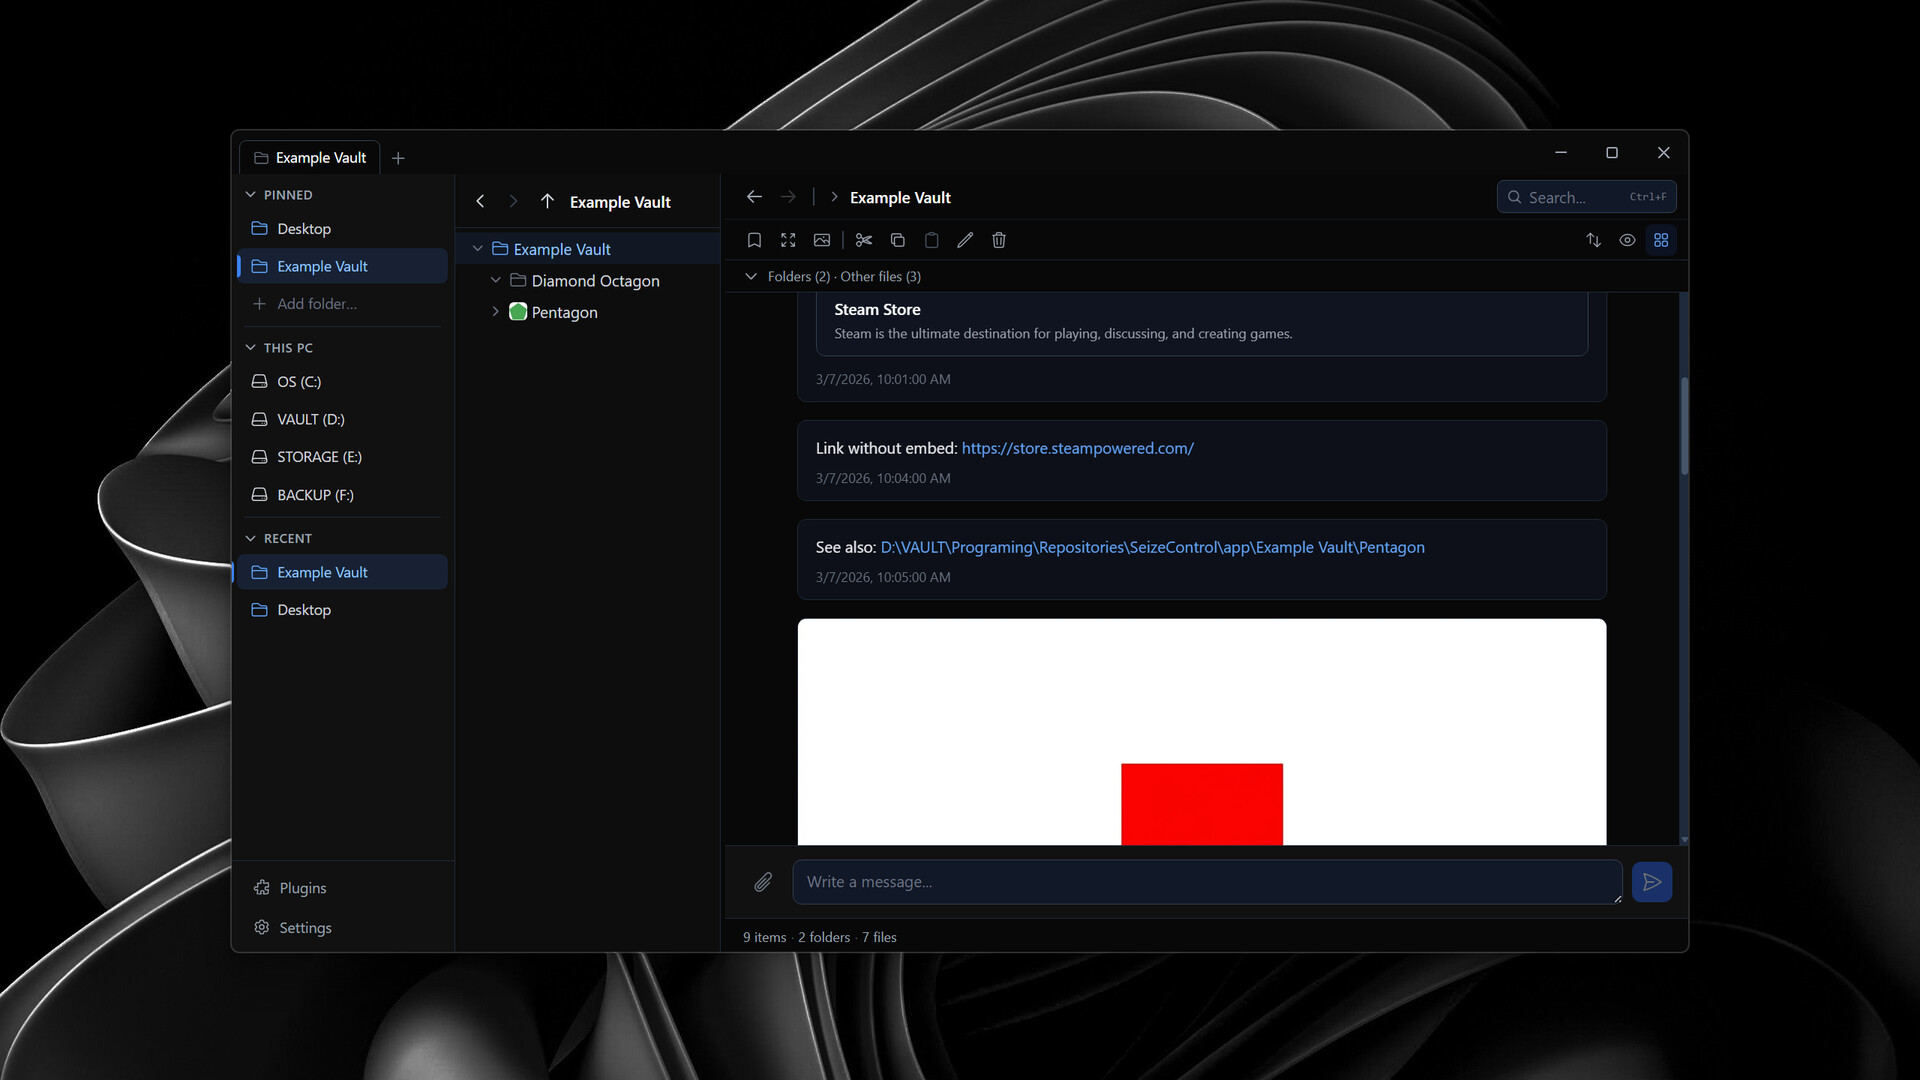The width and height of the screenshot is (1920, 1080).
Task: Click the Send message button
Action: (1651, 882)
